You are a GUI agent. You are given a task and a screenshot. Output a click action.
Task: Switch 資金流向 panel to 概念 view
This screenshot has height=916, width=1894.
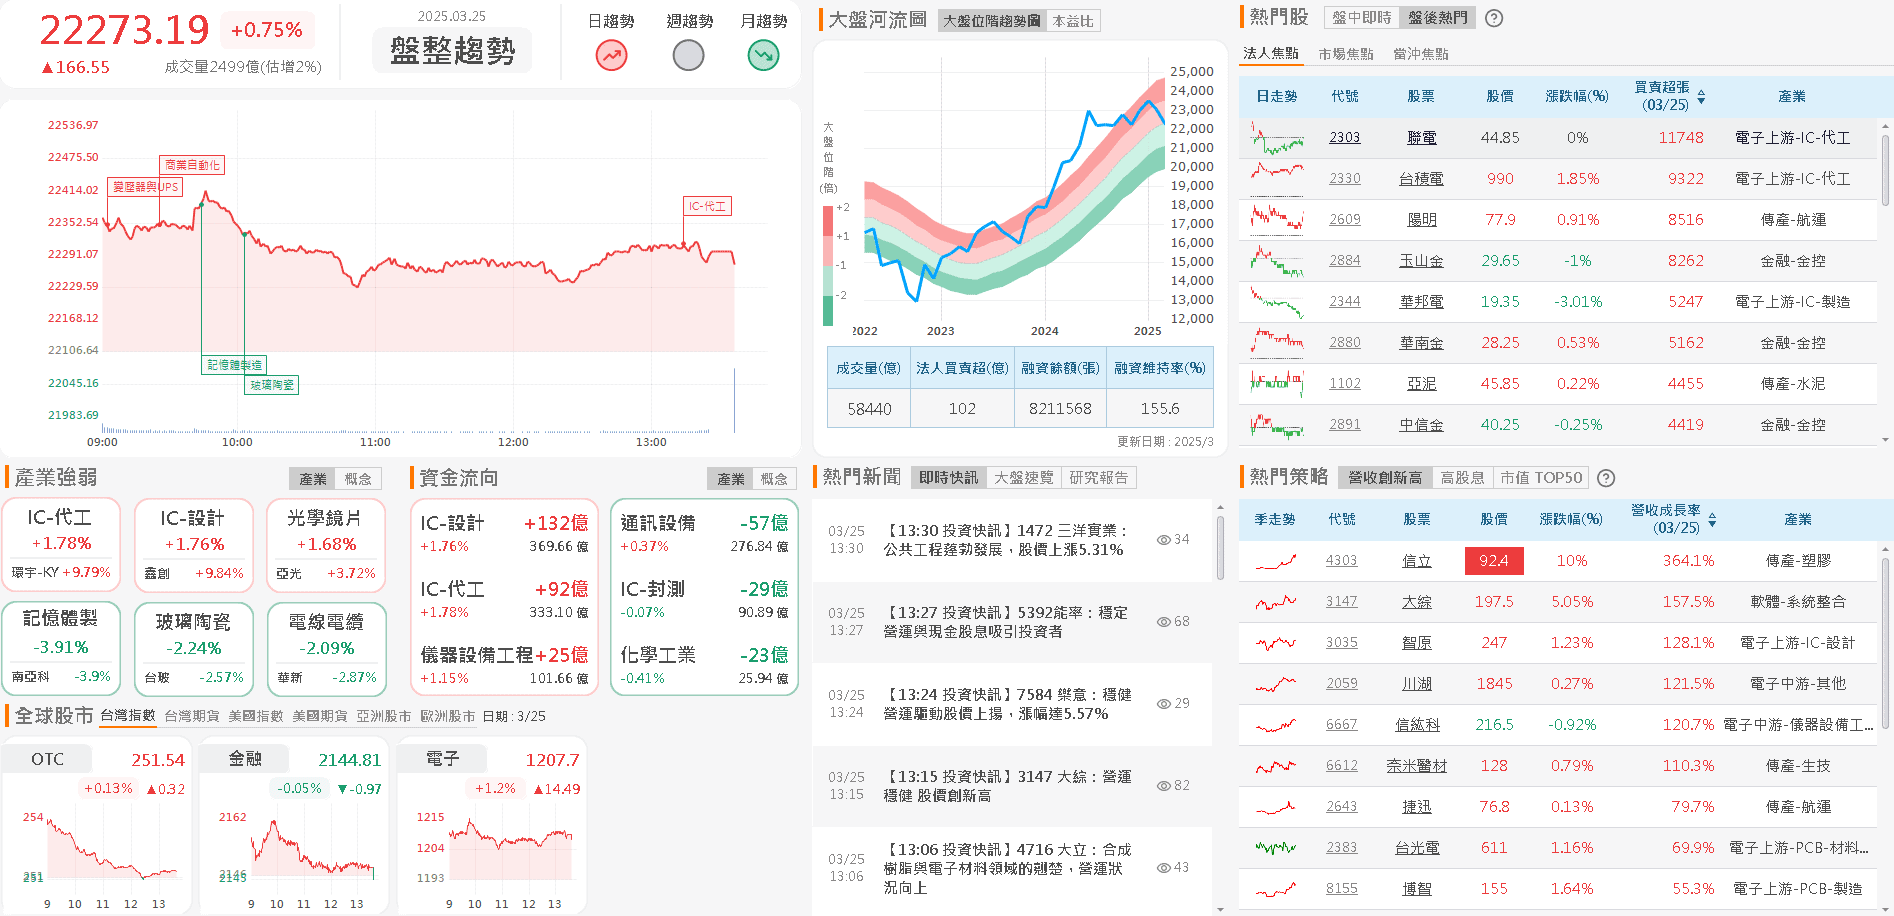773,479
